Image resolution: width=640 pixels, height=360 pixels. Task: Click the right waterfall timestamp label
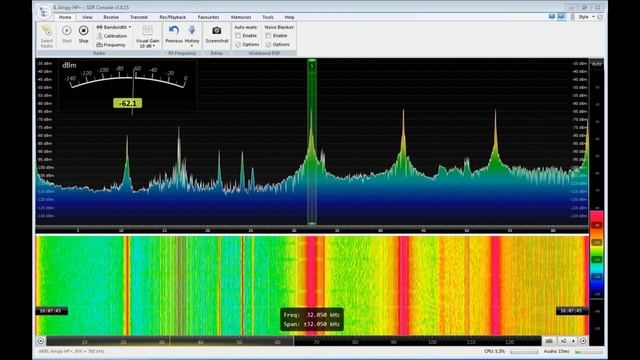572,311
